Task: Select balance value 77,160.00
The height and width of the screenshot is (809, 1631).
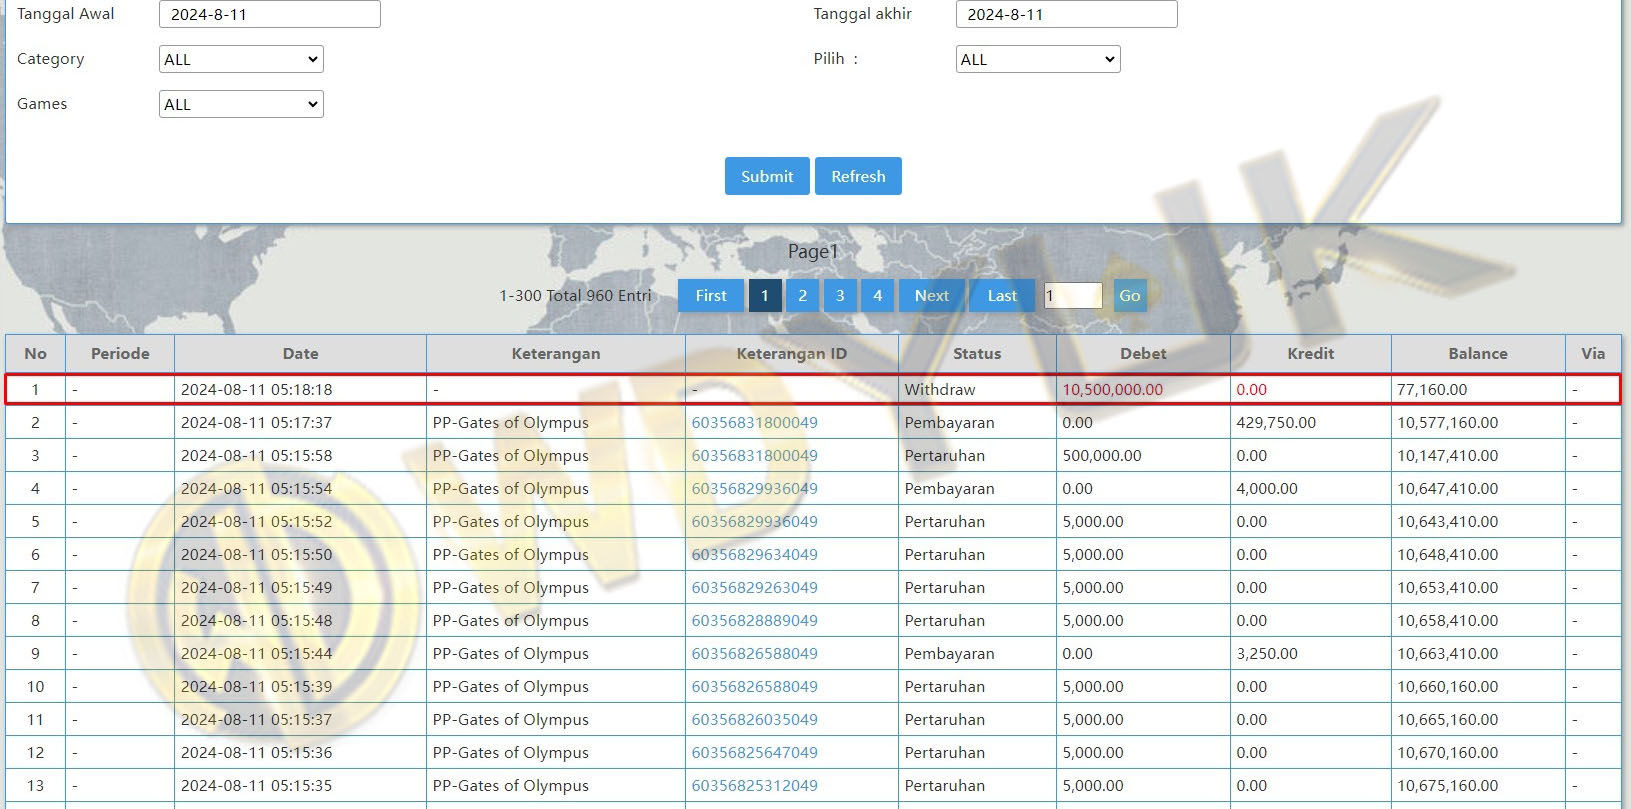Action: click(1432, 389)
